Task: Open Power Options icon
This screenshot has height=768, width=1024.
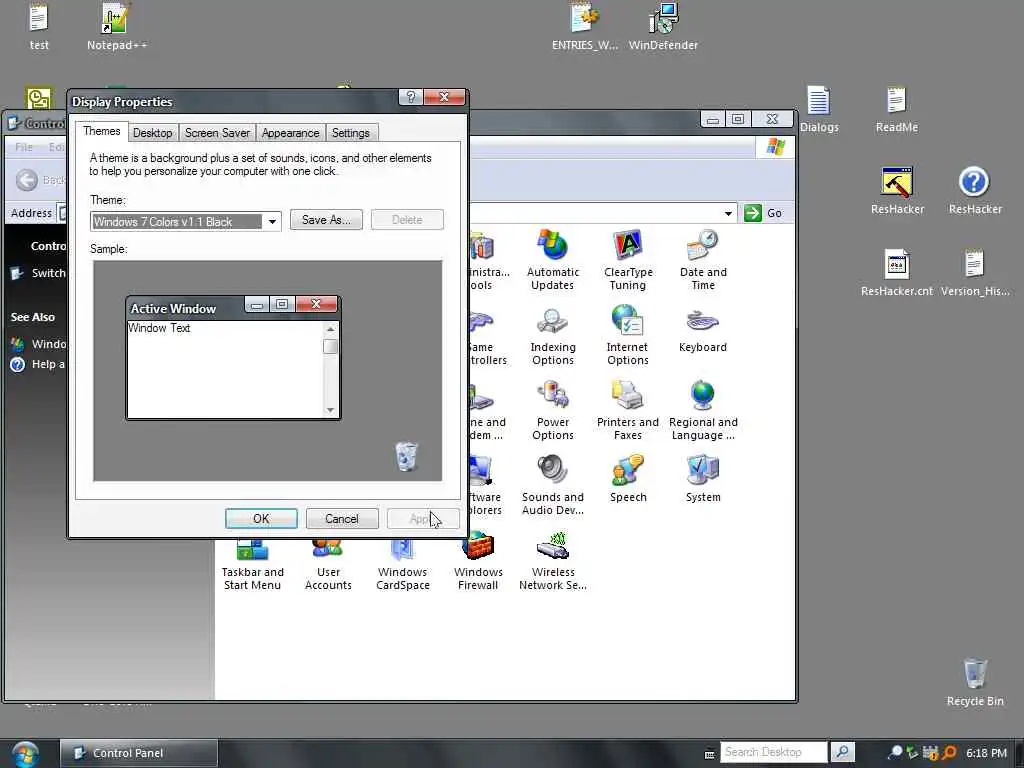Action: pos(552,411)
